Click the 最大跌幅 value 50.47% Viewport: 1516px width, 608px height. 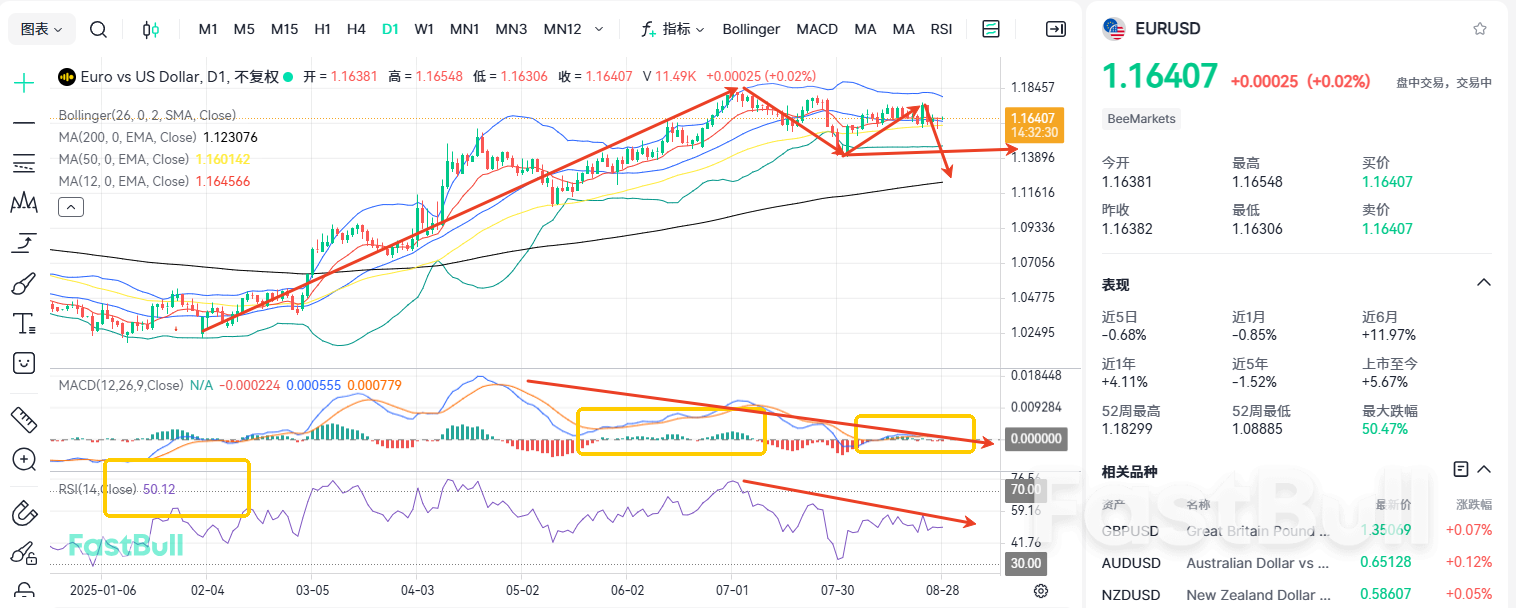1385,429
